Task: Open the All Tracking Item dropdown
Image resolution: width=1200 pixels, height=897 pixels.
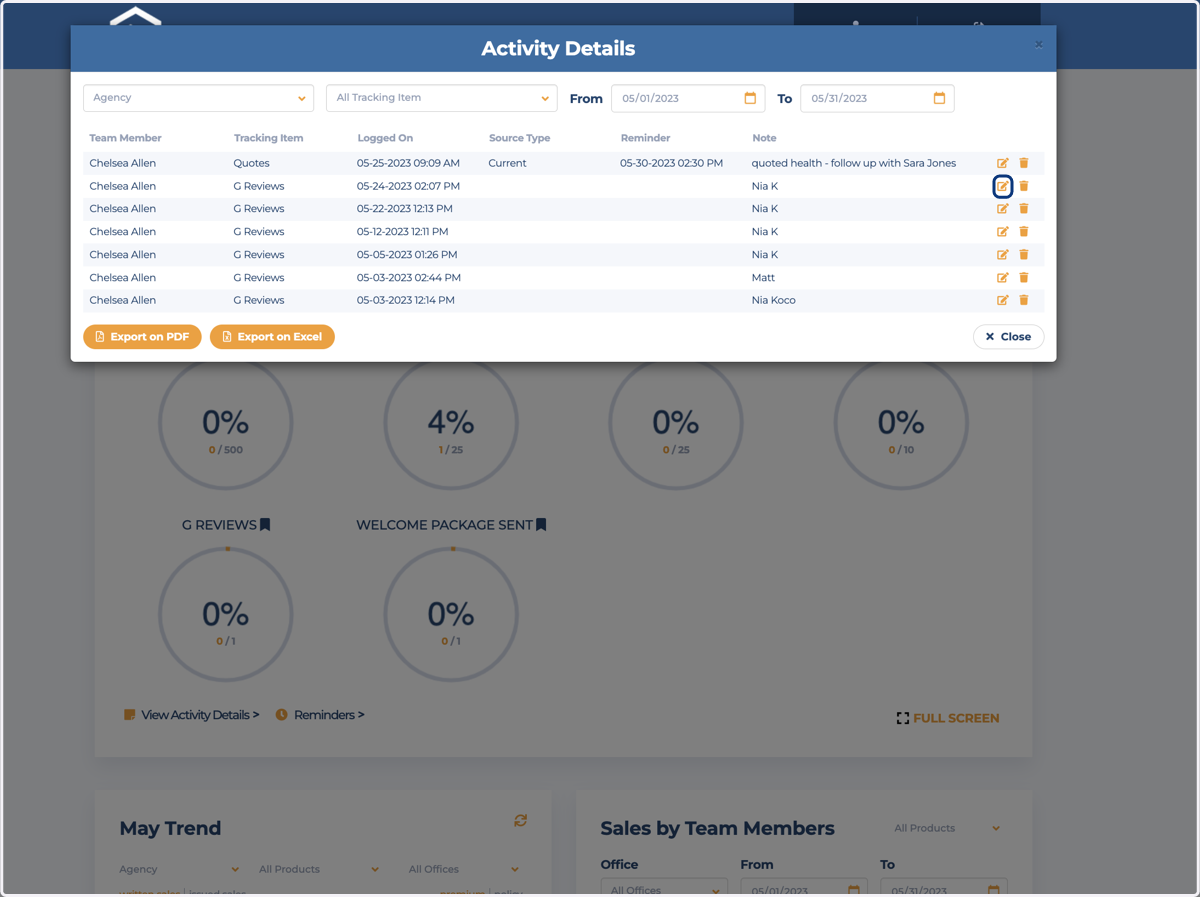Action: [441, 98]
